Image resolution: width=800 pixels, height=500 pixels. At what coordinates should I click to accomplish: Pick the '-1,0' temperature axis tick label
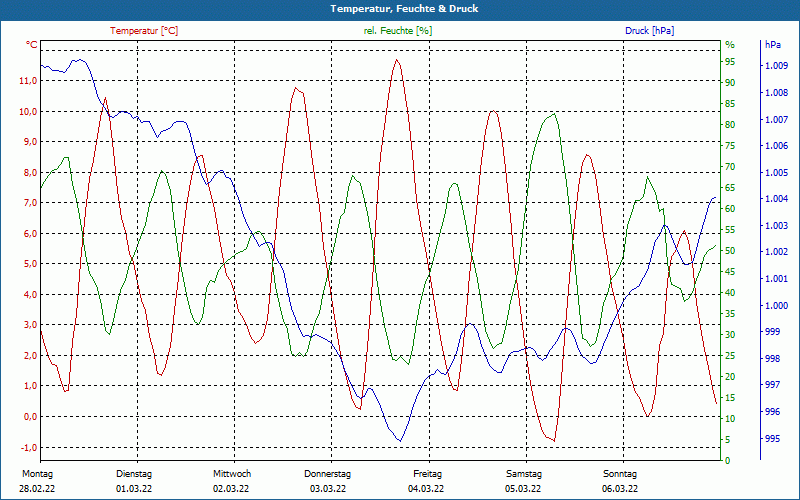(29, 447)
